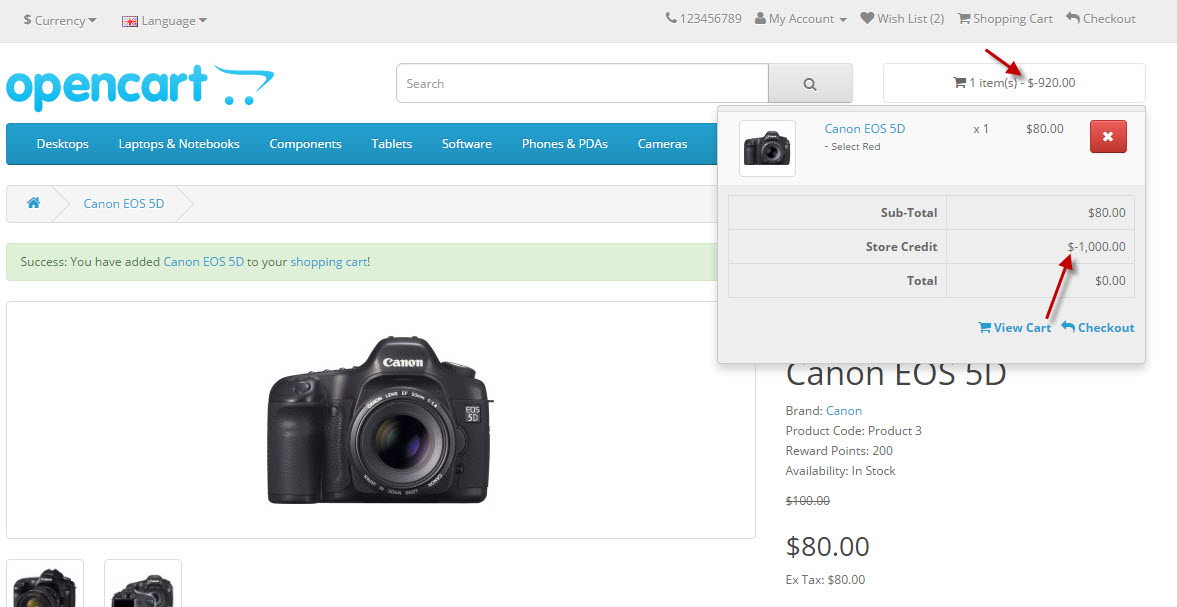Click the Sub-Total $80.00 value
Screen dimensions: 1177x607
coord(1106,213)
